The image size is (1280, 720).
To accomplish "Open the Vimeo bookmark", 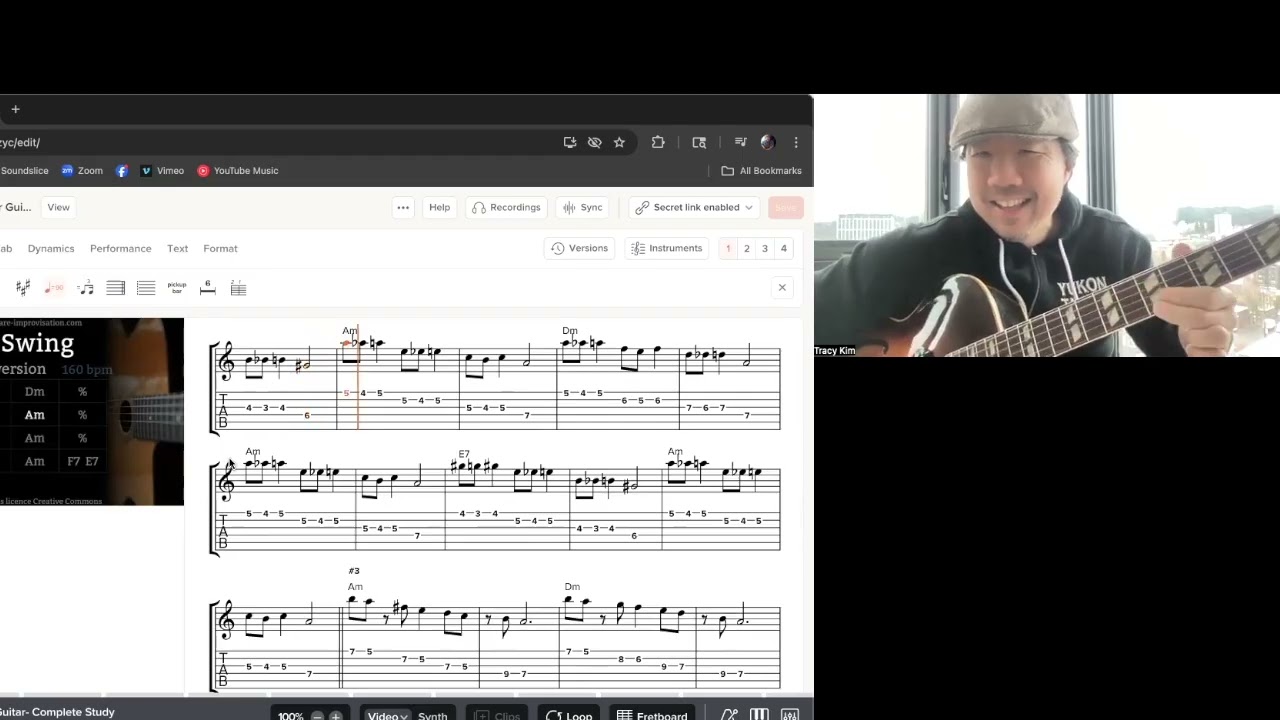I will (162, 171).
